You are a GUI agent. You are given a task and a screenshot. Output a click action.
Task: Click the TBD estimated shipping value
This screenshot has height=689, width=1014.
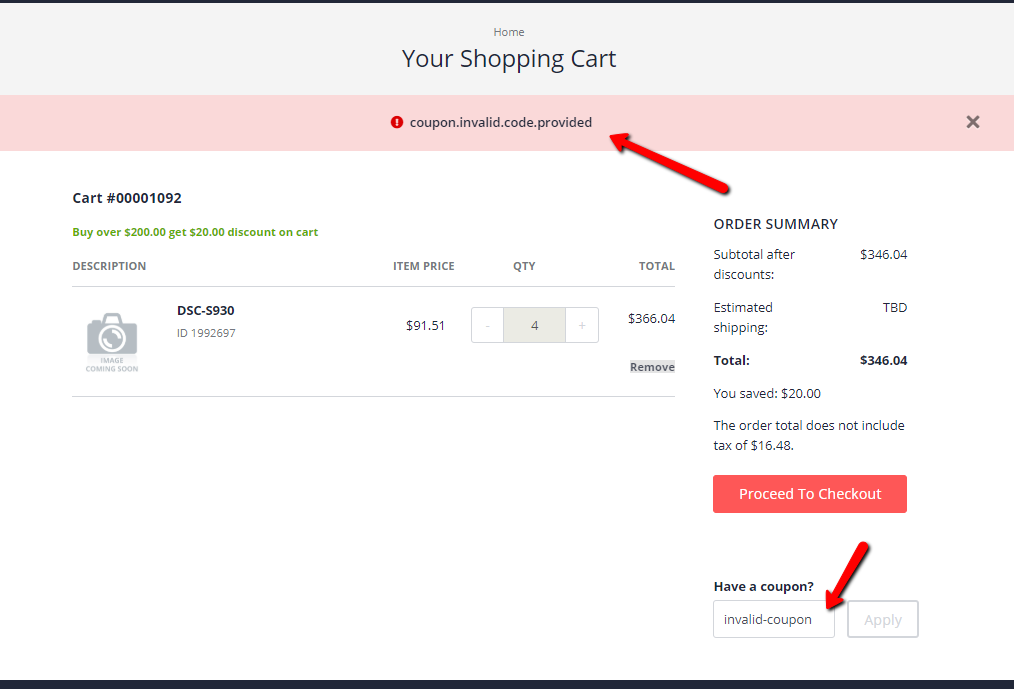point(895,307)
